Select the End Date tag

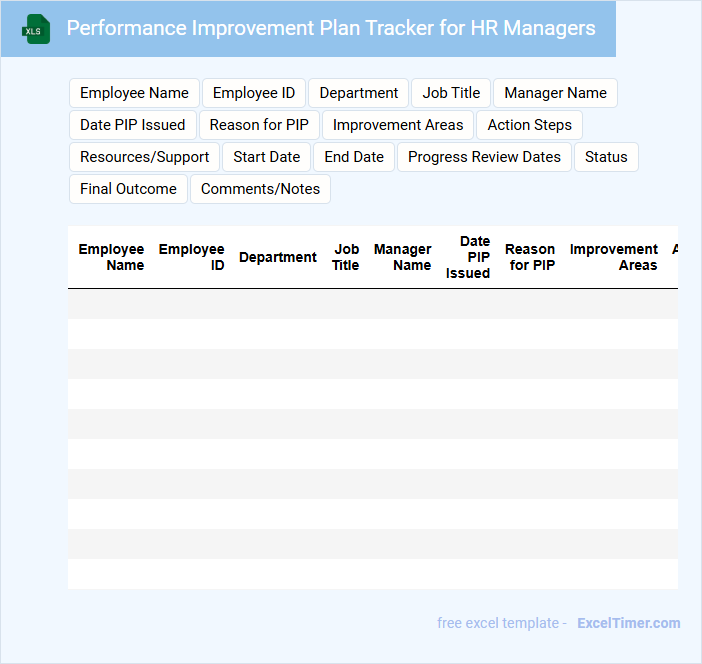point(354,157)
